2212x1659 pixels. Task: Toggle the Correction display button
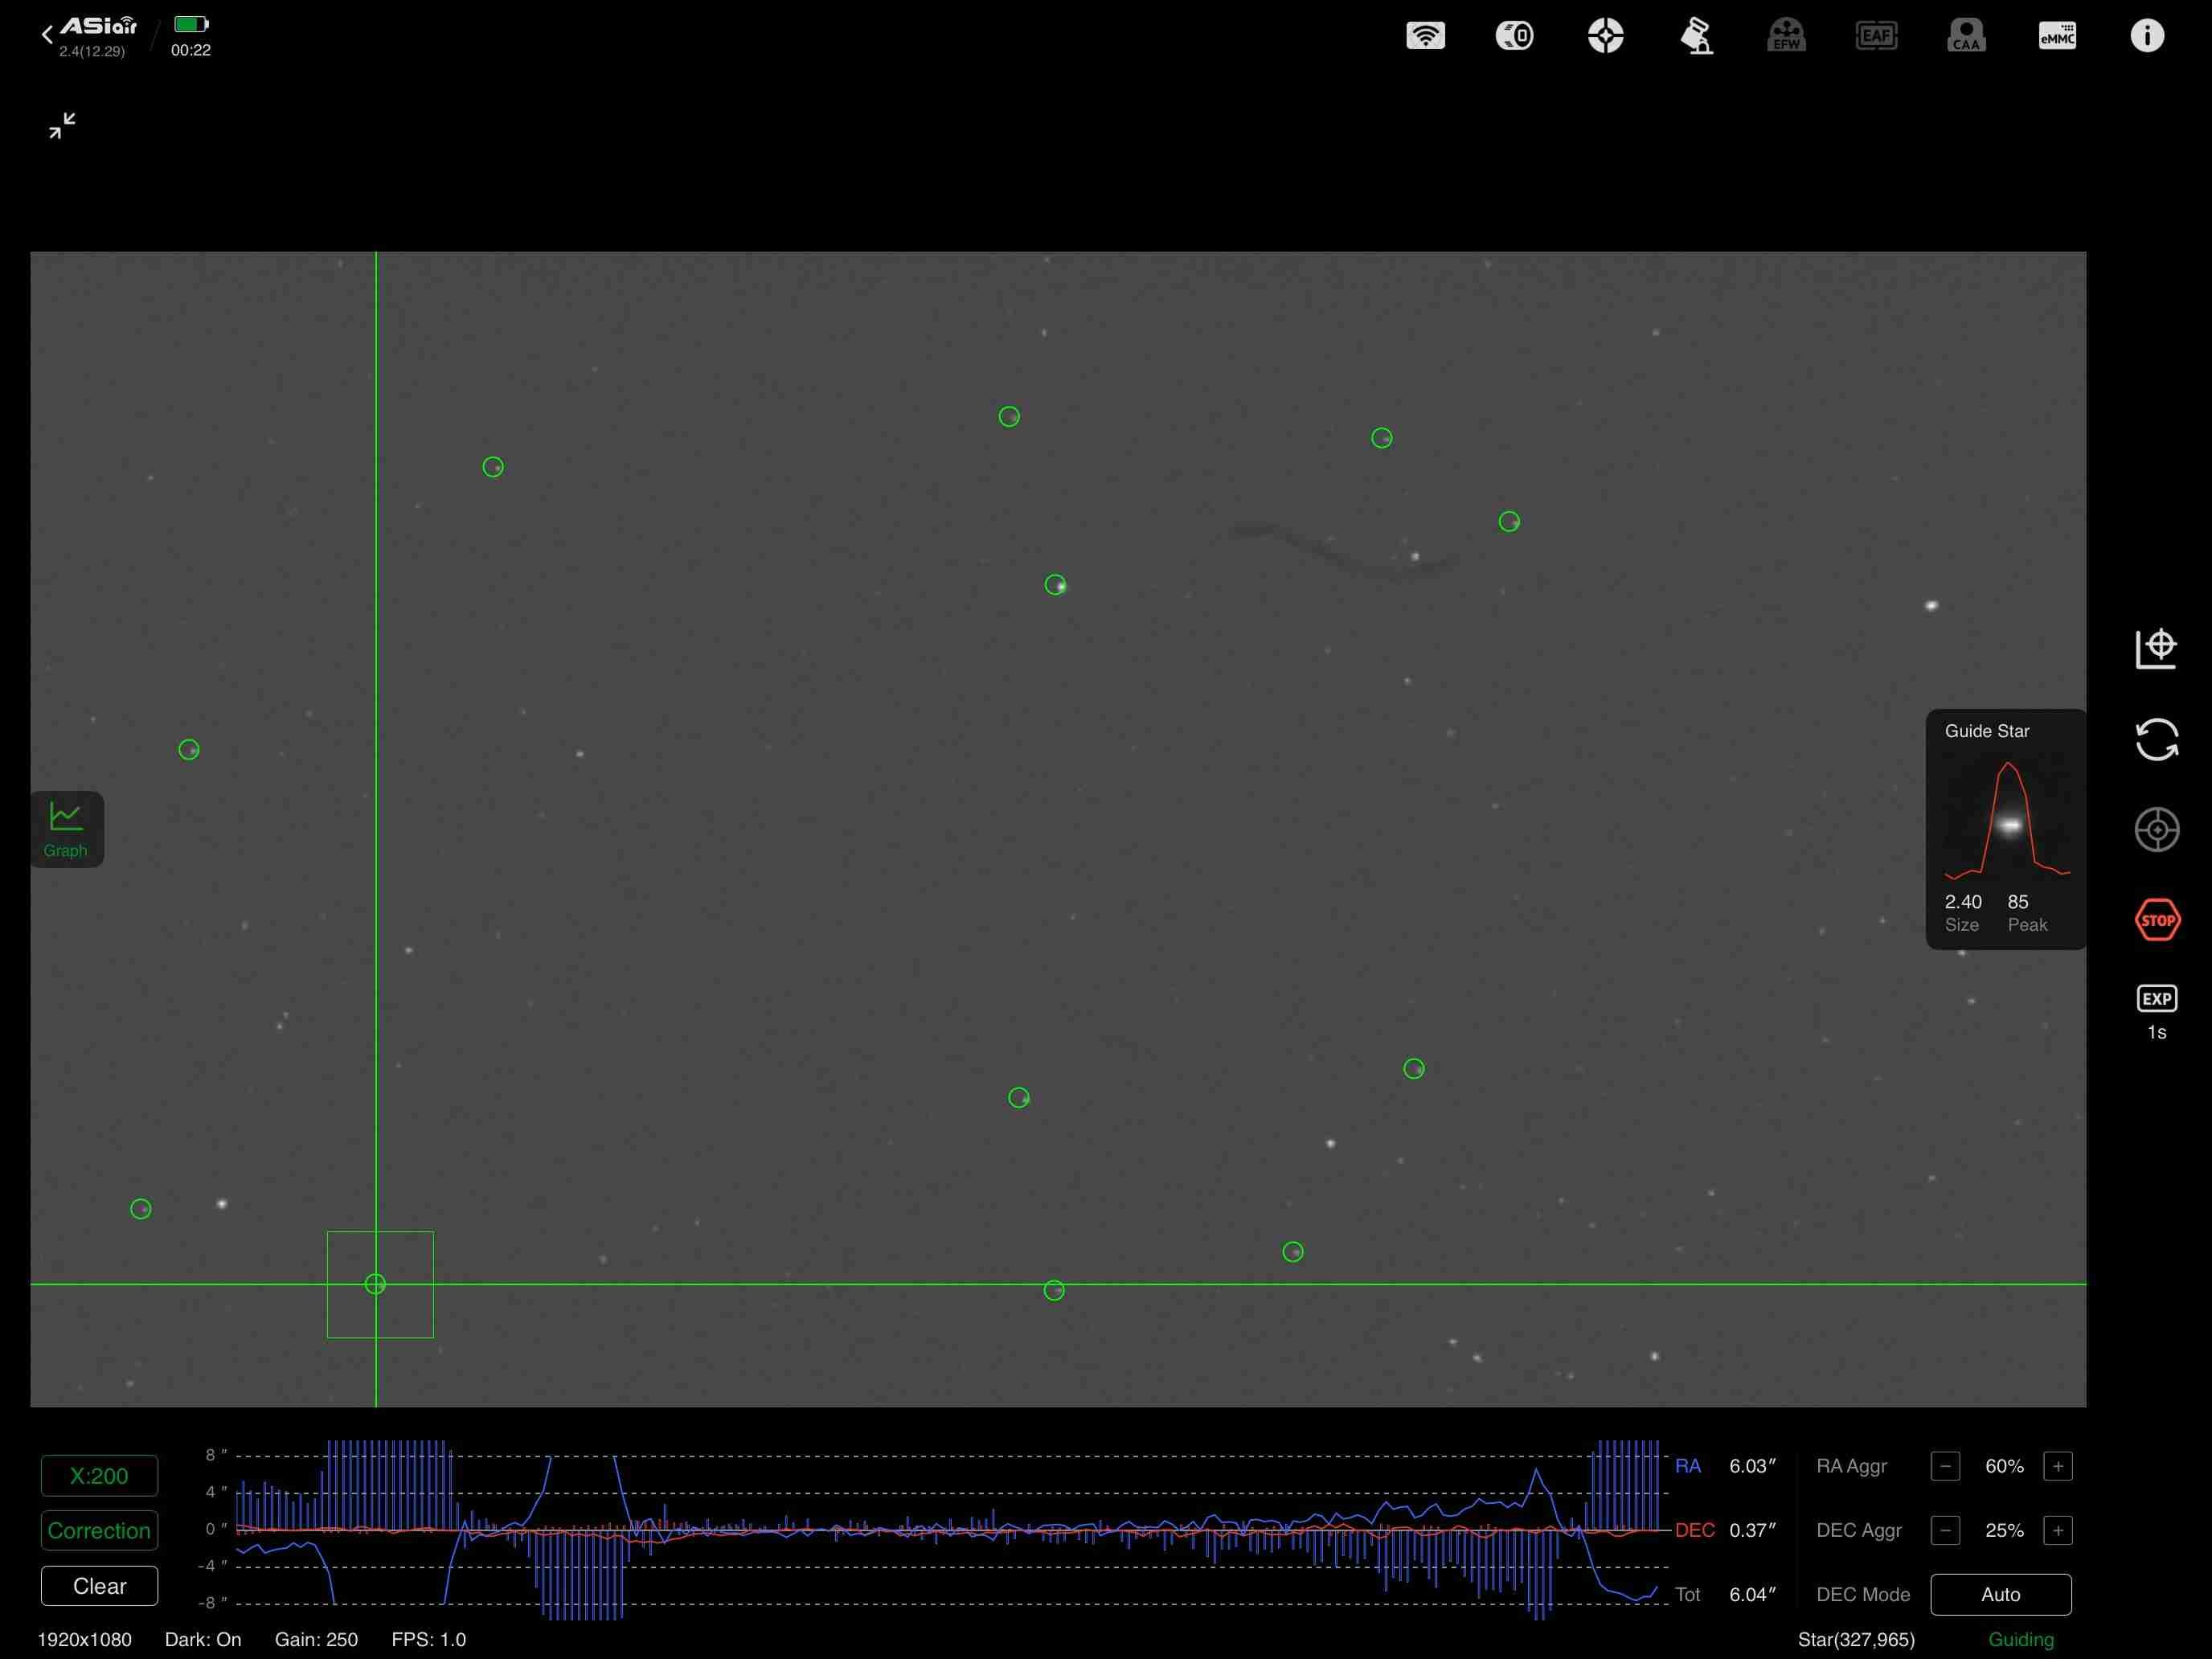tap(99, 1531)
